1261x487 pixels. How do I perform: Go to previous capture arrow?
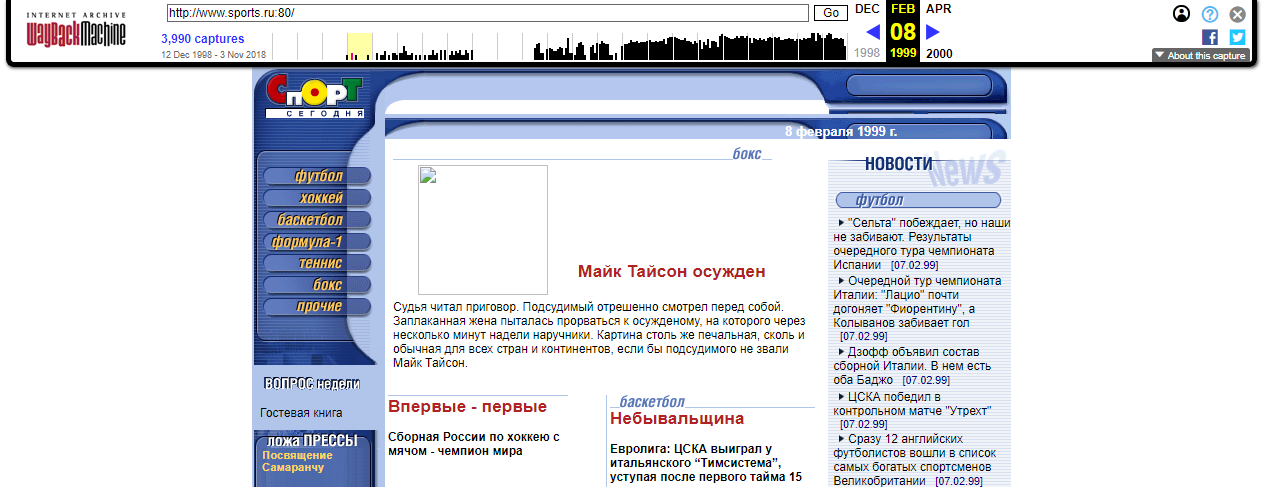point(873,32)
